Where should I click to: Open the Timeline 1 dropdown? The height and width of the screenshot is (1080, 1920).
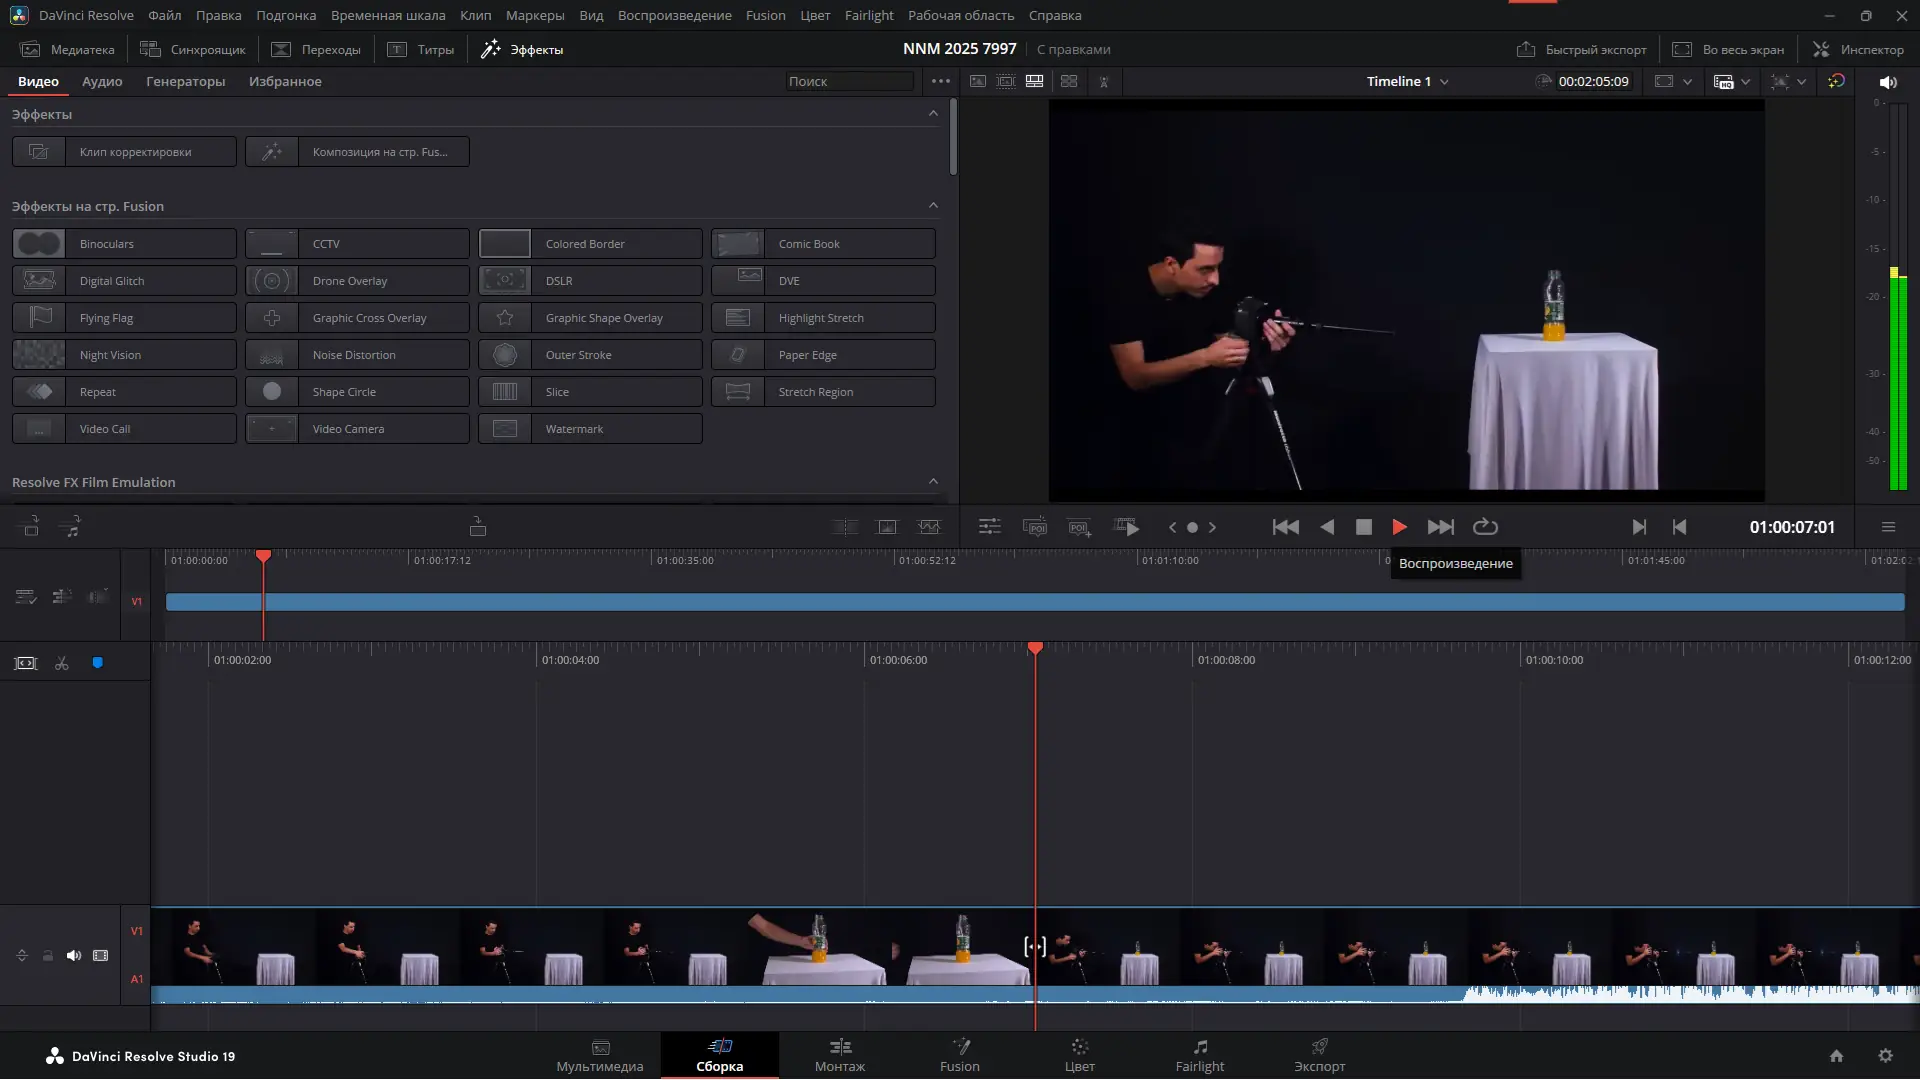pos(1408,82)
